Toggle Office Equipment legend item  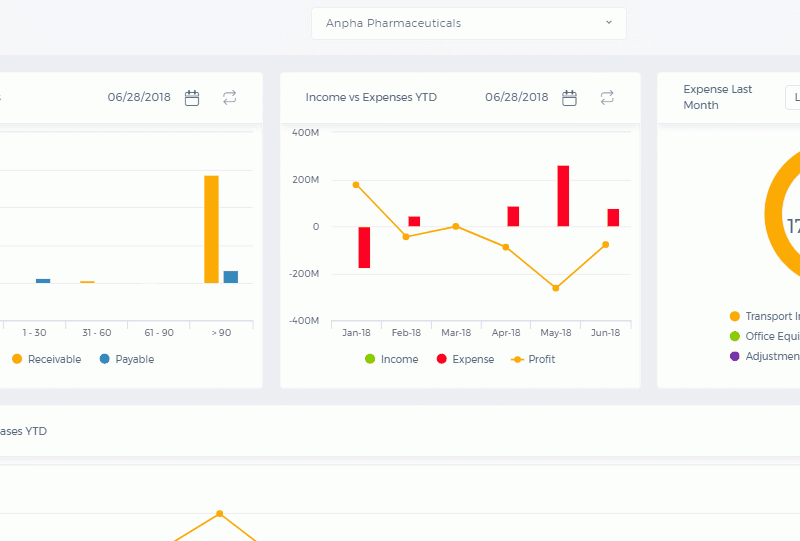[x=764, y=336]
